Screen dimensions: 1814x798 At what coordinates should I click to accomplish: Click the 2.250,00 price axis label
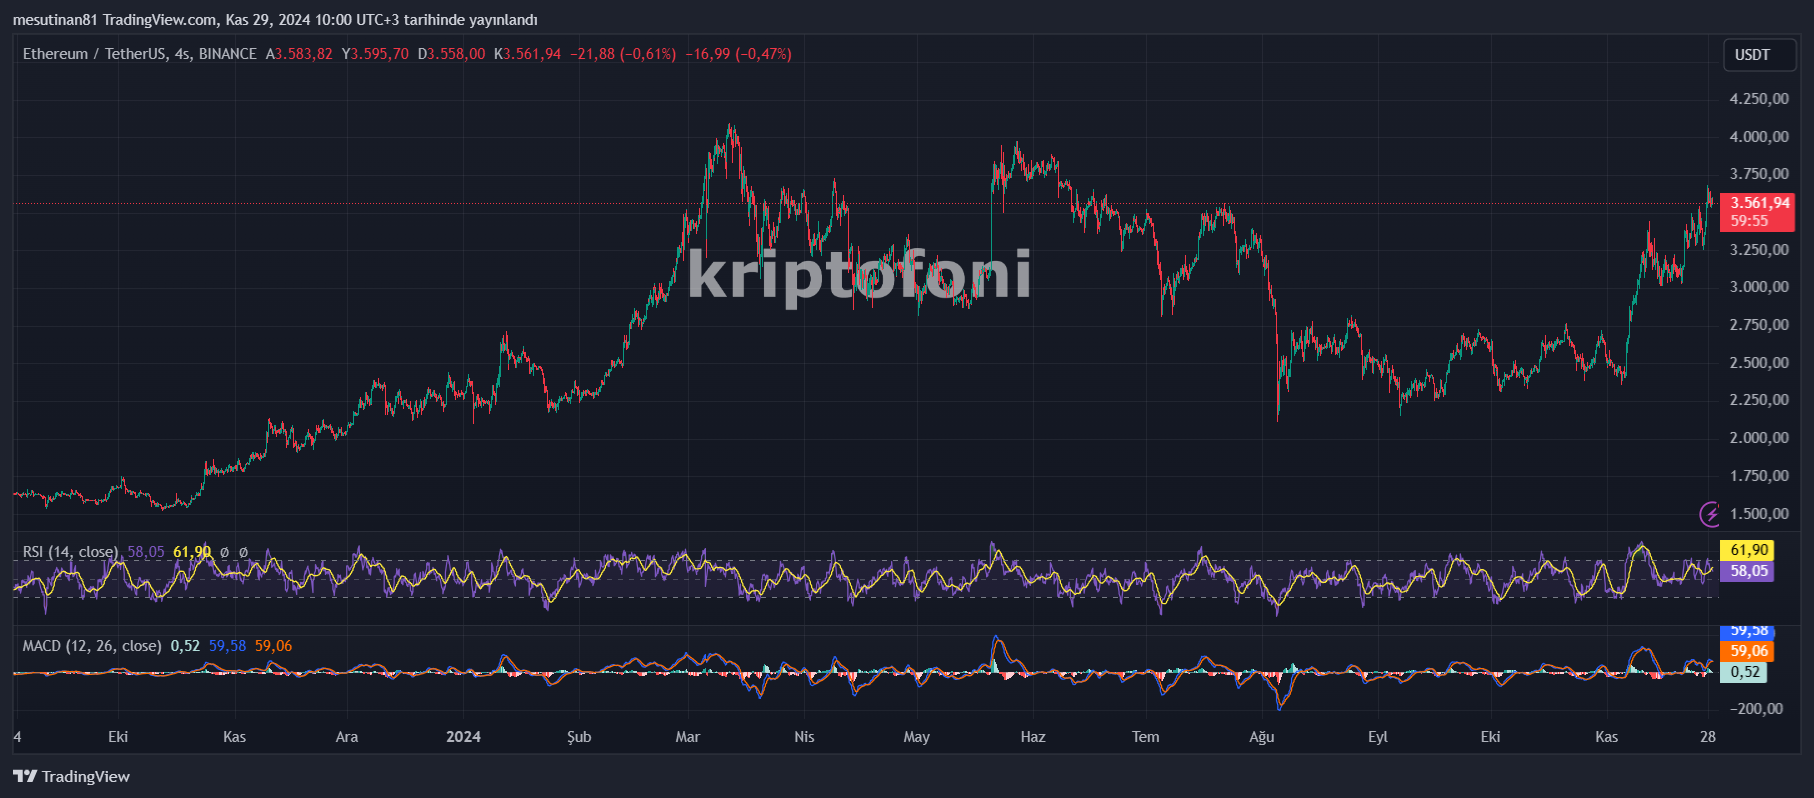[1759, 400]
